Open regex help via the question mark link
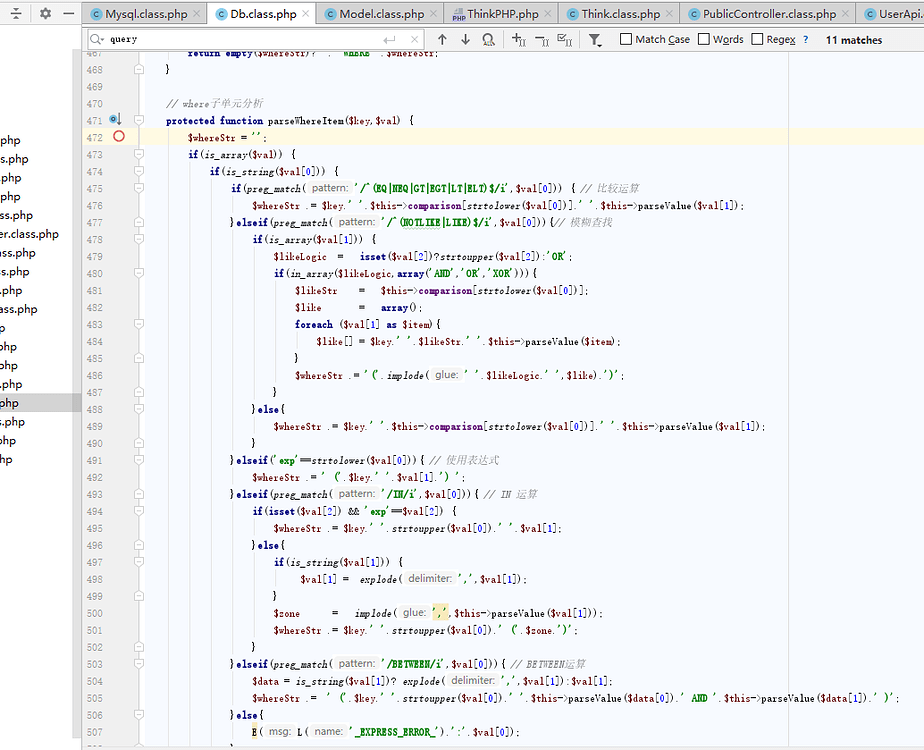The image size is (924, 750). pyautogui.click(x=806, y=39)
